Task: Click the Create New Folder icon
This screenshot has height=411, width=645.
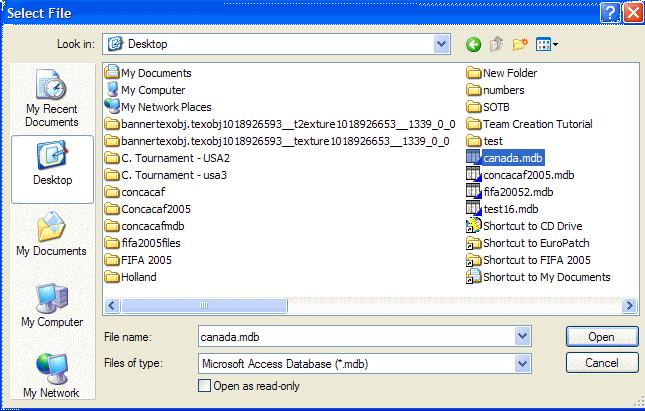Action: (520, 44)
